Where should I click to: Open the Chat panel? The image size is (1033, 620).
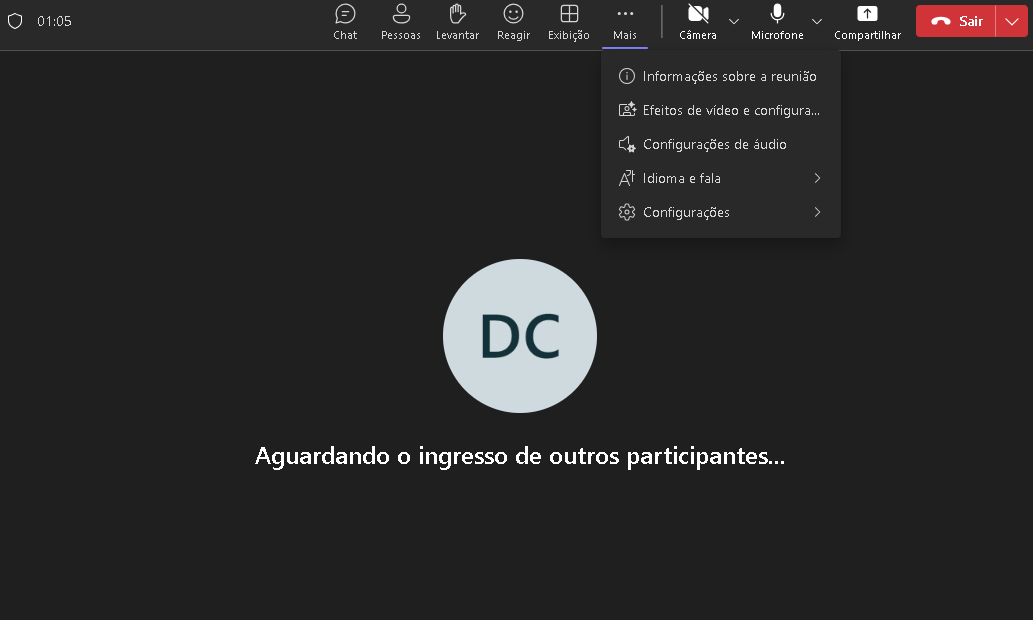click(345, 22)
